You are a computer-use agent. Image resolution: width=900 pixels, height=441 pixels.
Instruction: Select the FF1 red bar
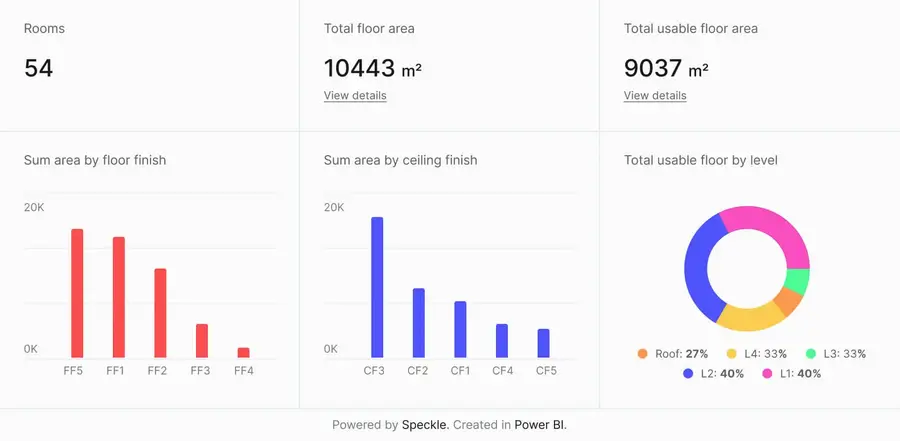118,297
